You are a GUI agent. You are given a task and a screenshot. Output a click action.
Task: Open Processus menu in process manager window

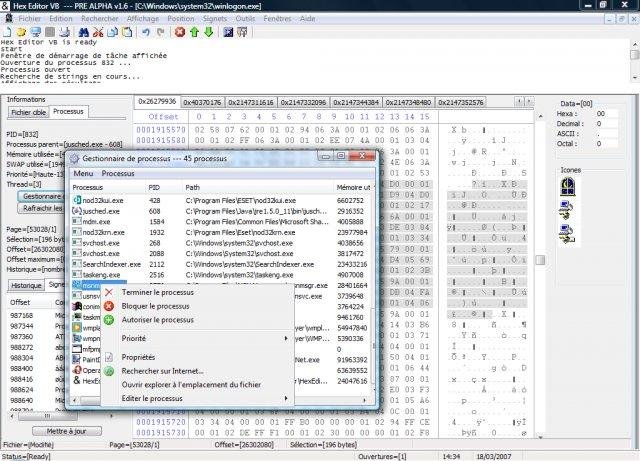pyautogui.click(x=118, y=174)
